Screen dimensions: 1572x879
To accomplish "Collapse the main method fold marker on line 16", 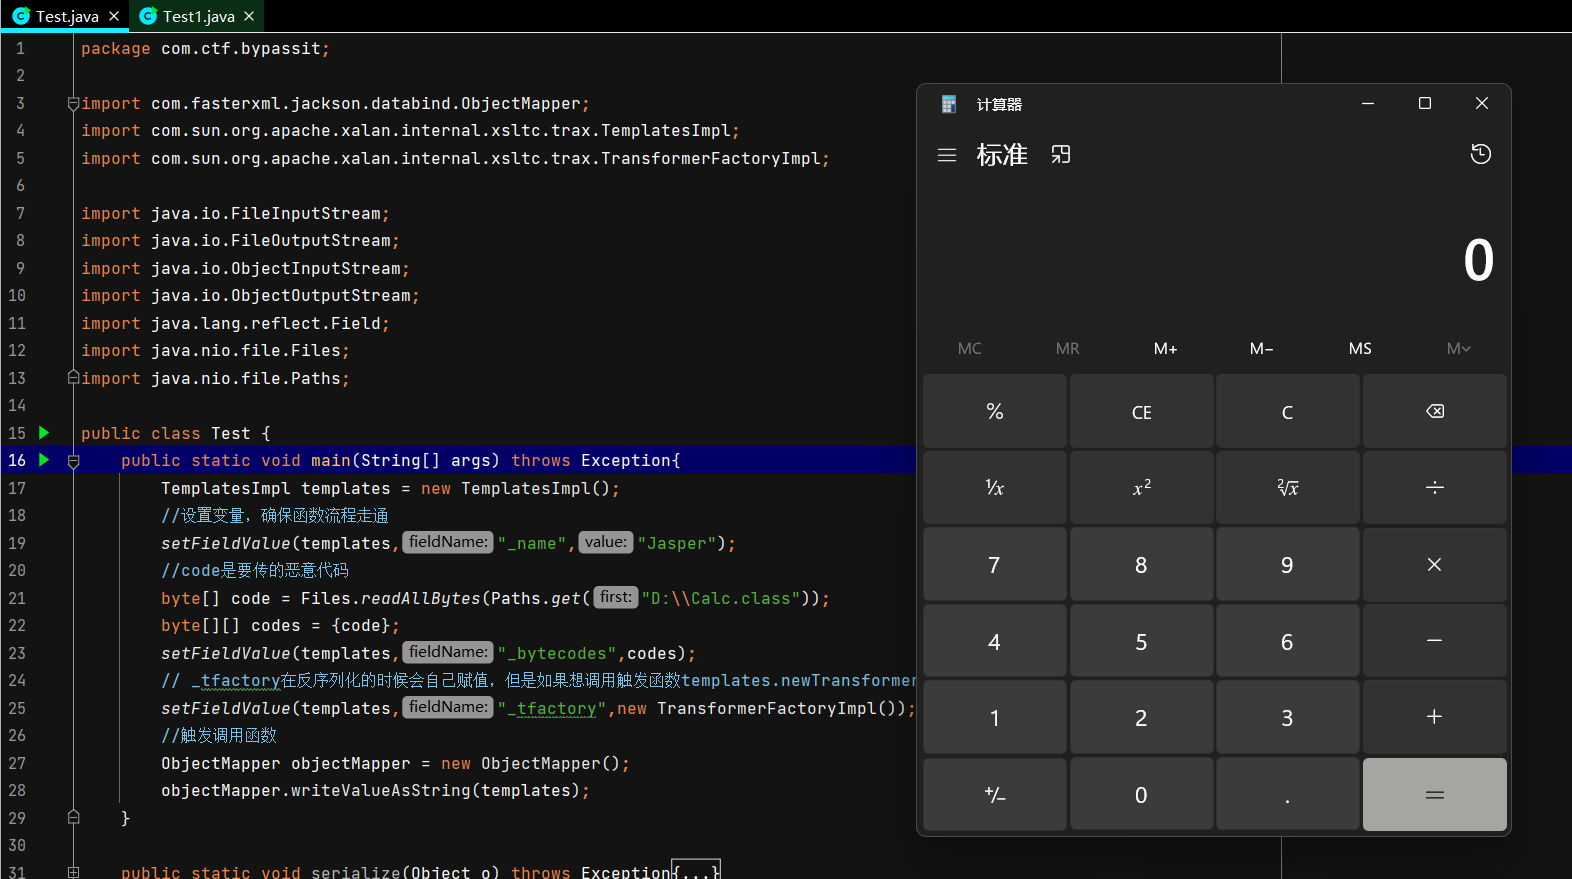I will 73,461.
